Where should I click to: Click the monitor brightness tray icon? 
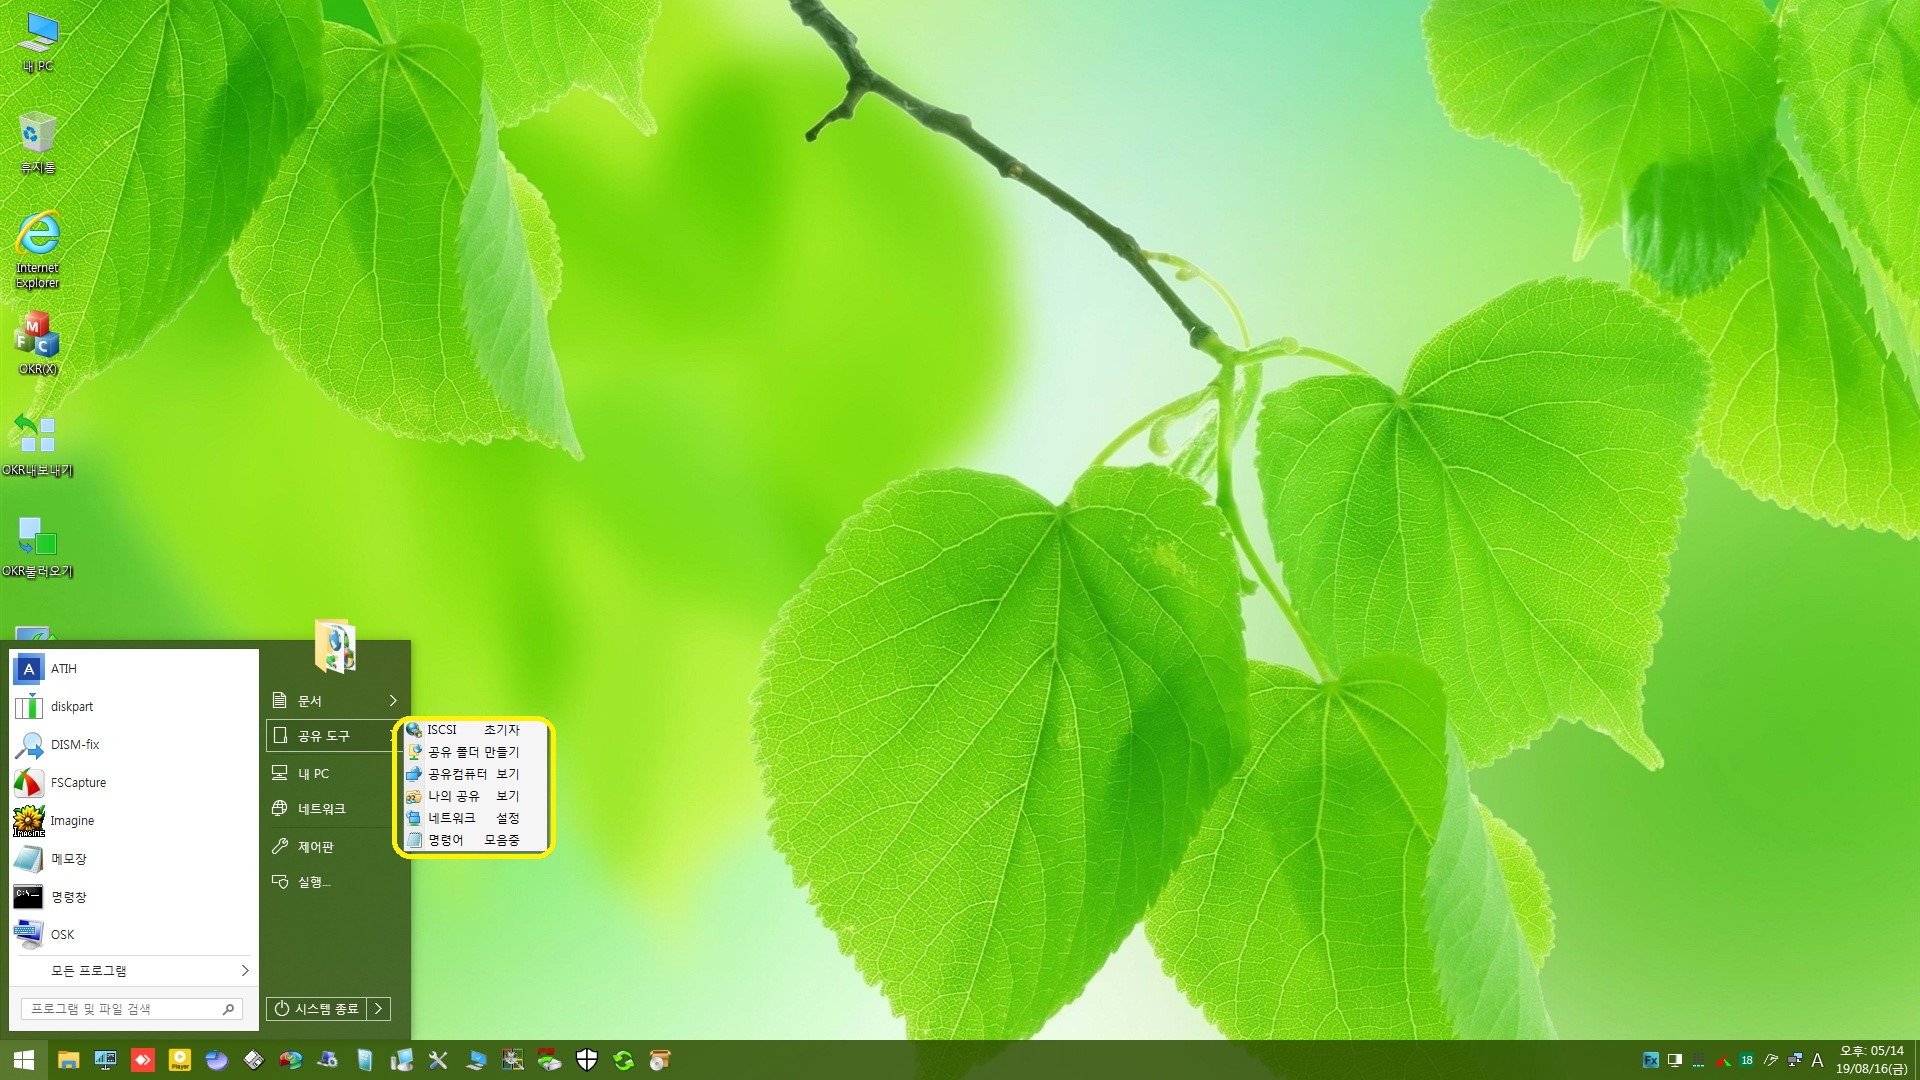point(1675,1060)
